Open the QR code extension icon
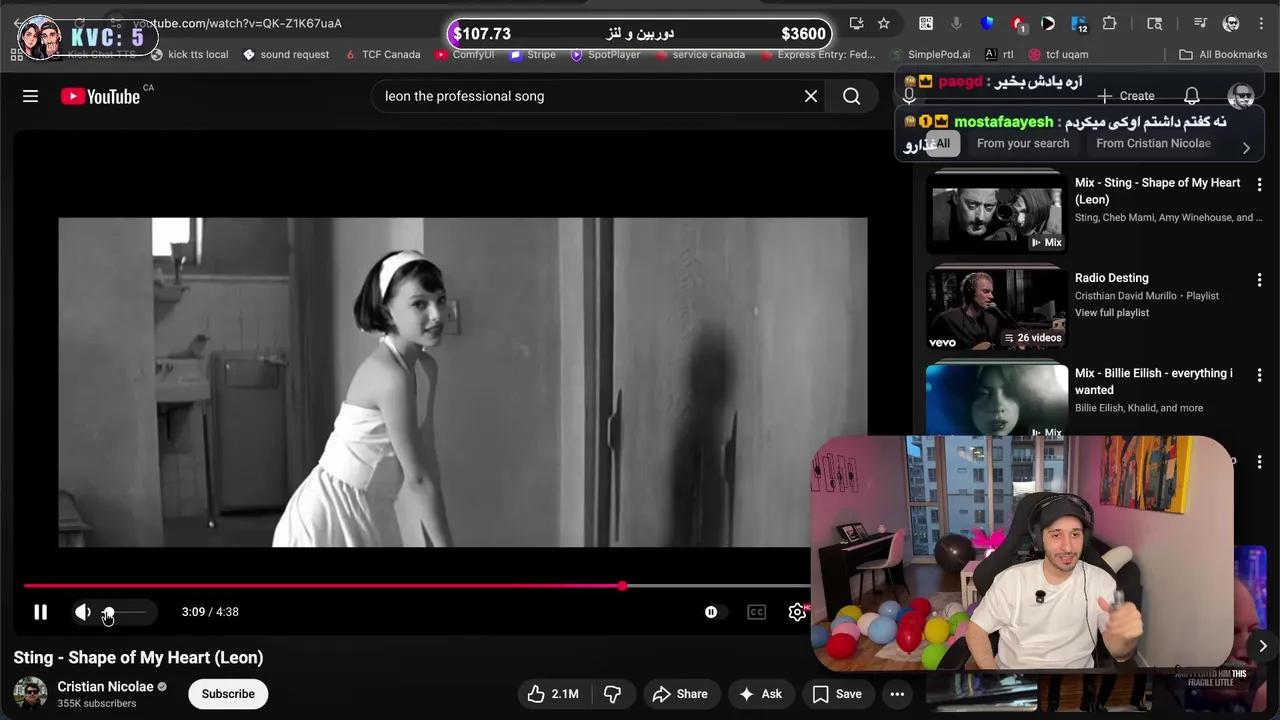 click(x=926, y=23)
